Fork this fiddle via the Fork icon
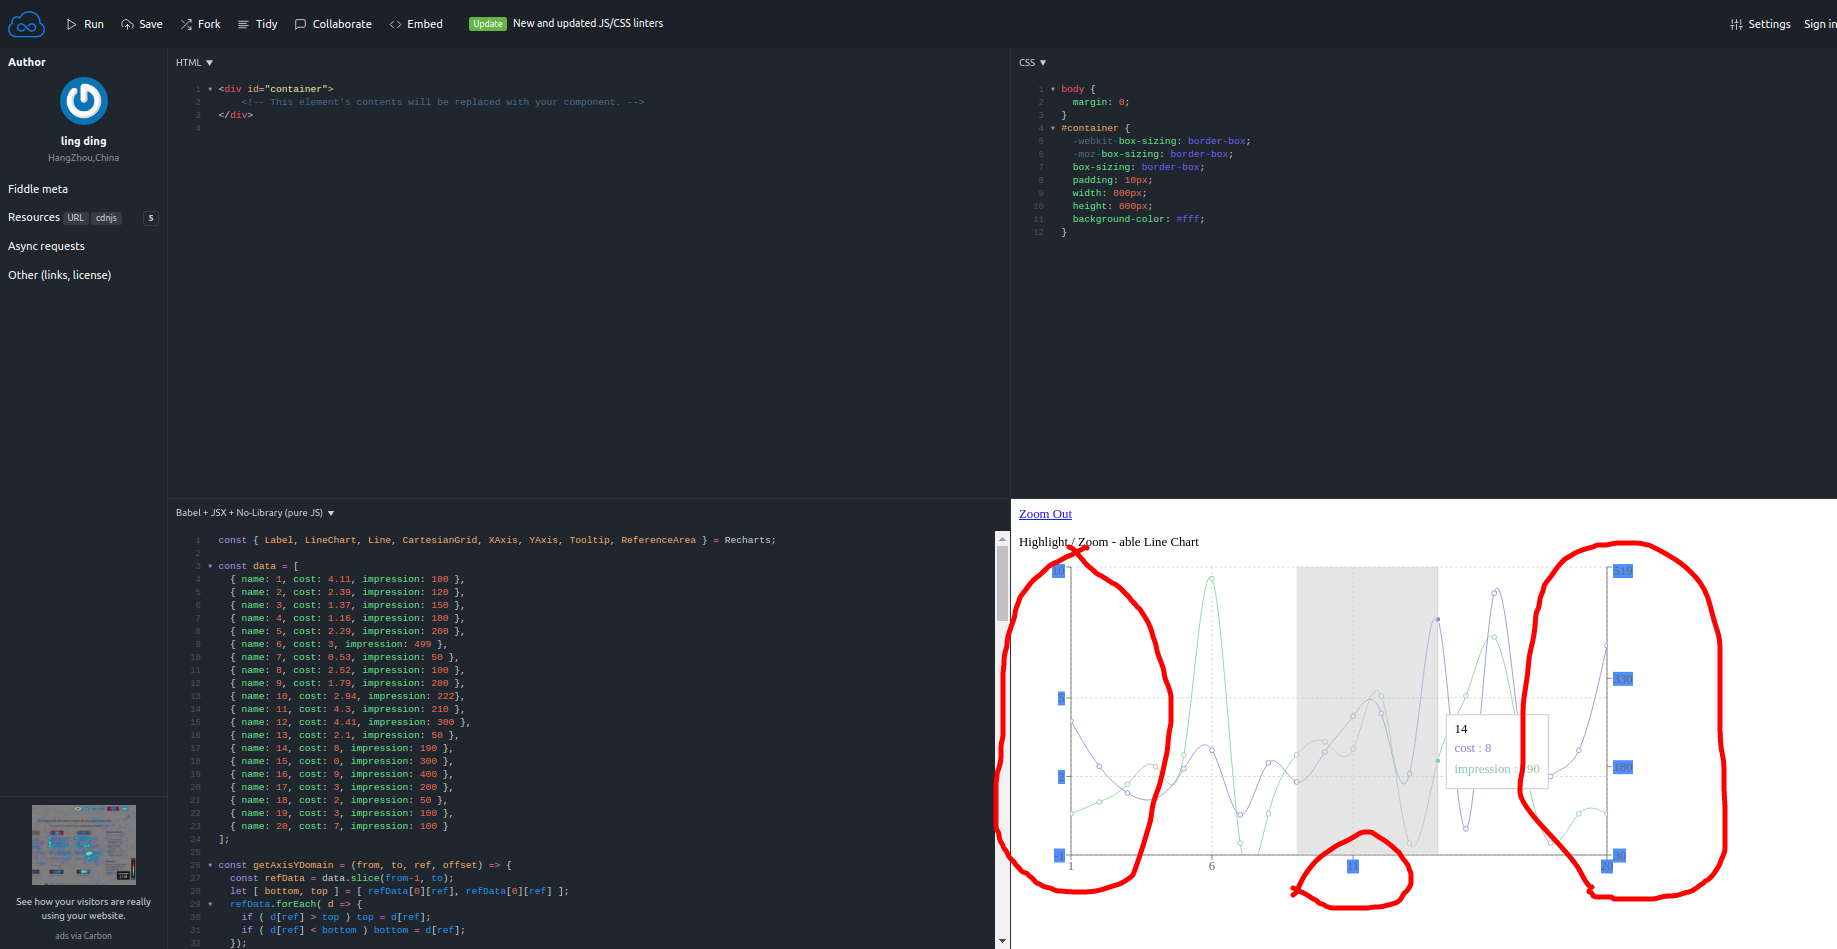Screen dimensions: 1837x949 (186, 24)
